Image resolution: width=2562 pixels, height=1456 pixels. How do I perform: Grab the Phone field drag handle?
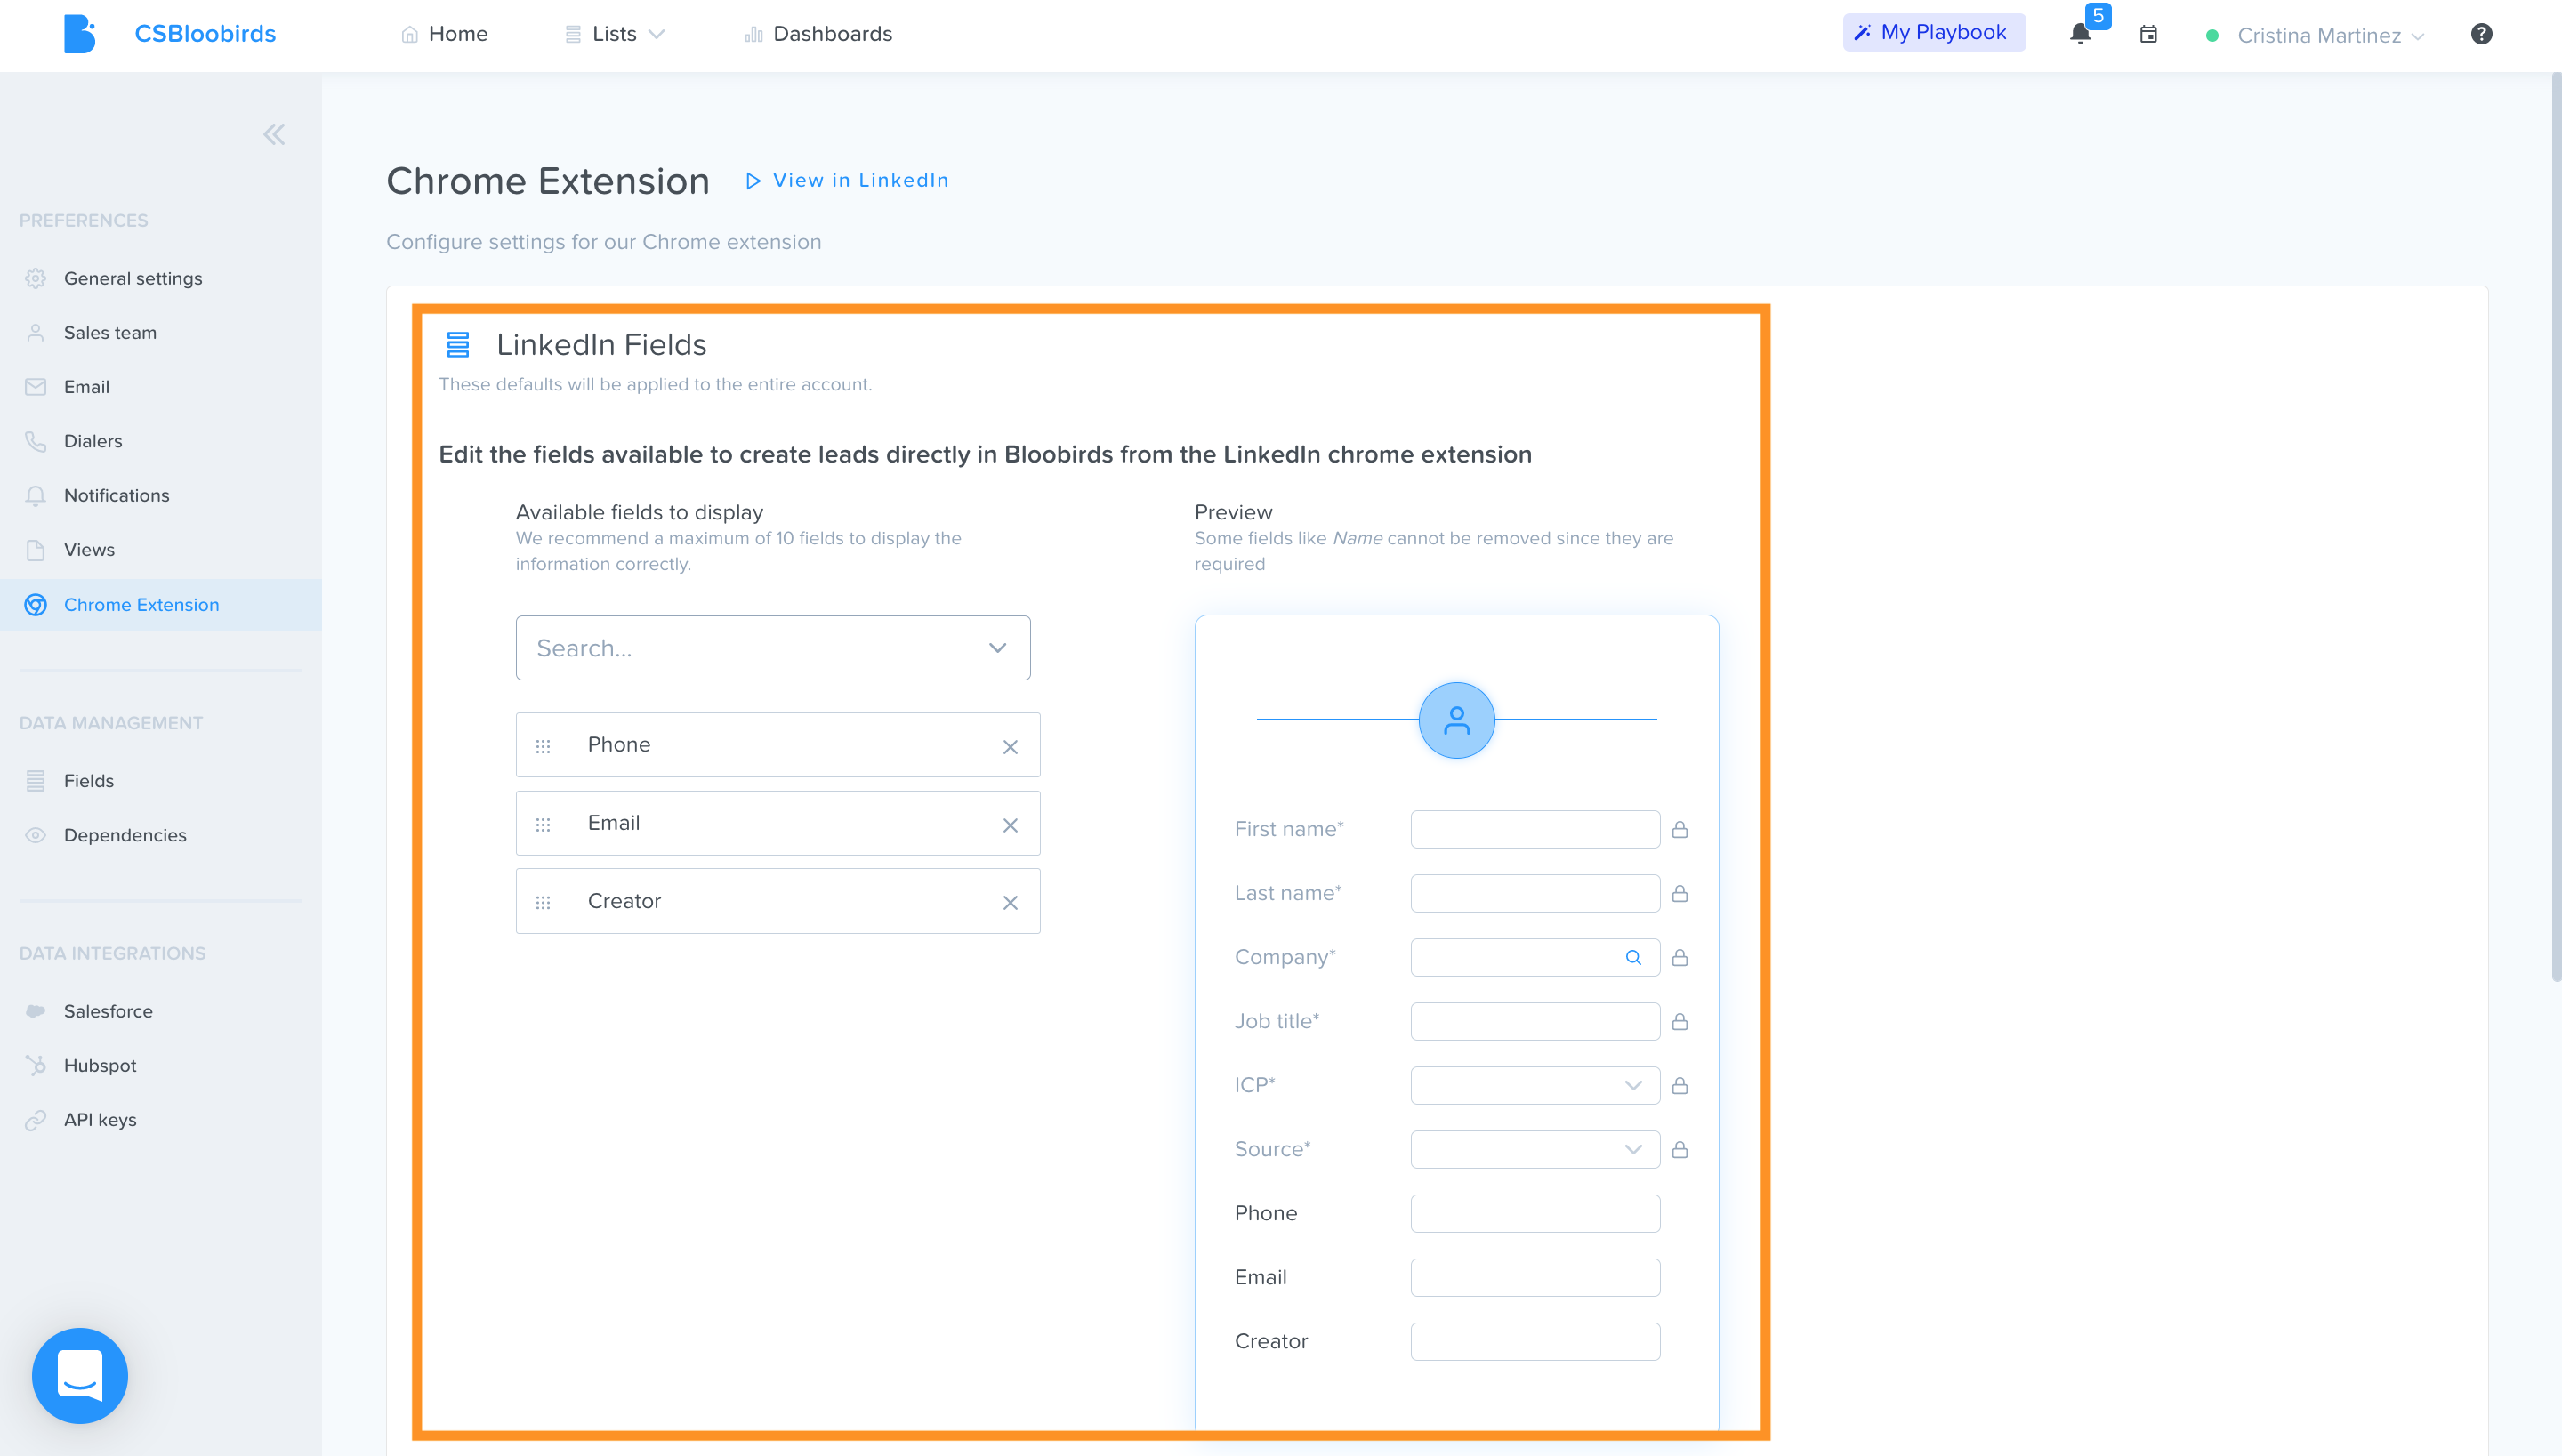(x=543, y=747)
